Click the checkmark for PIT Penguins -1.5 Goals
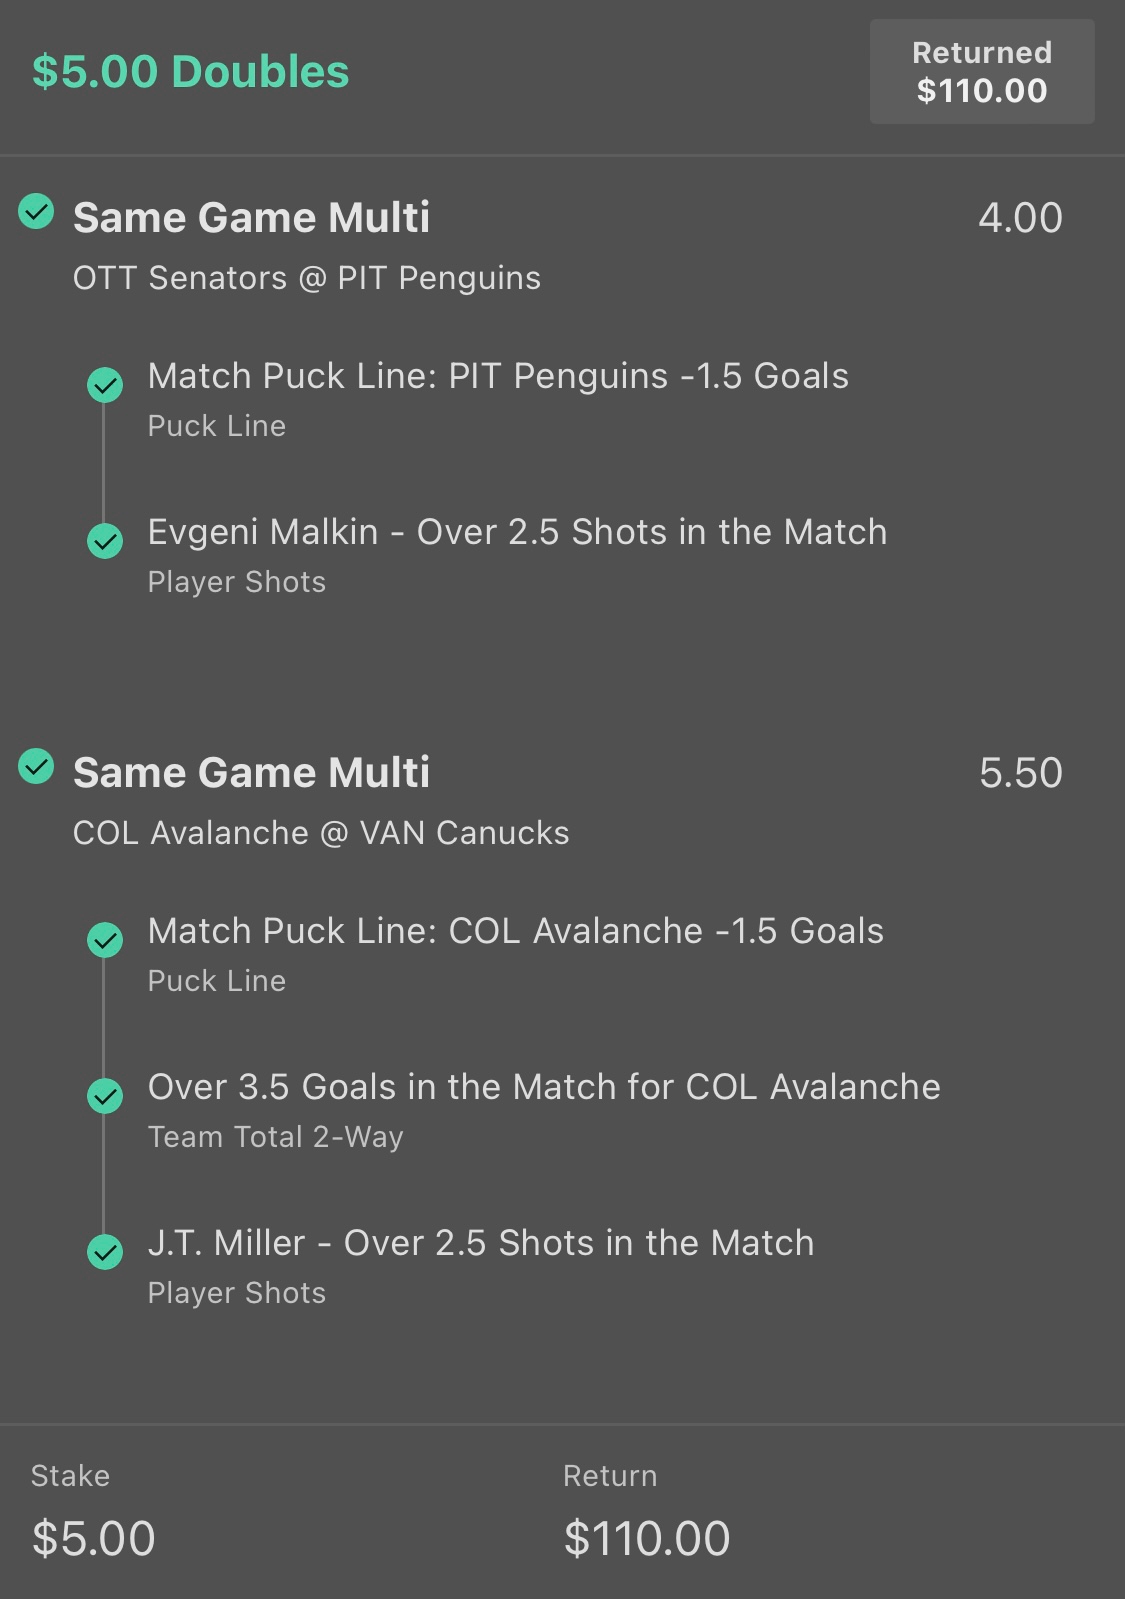This screenshot has height=1599, width=1125. point(105,385)
